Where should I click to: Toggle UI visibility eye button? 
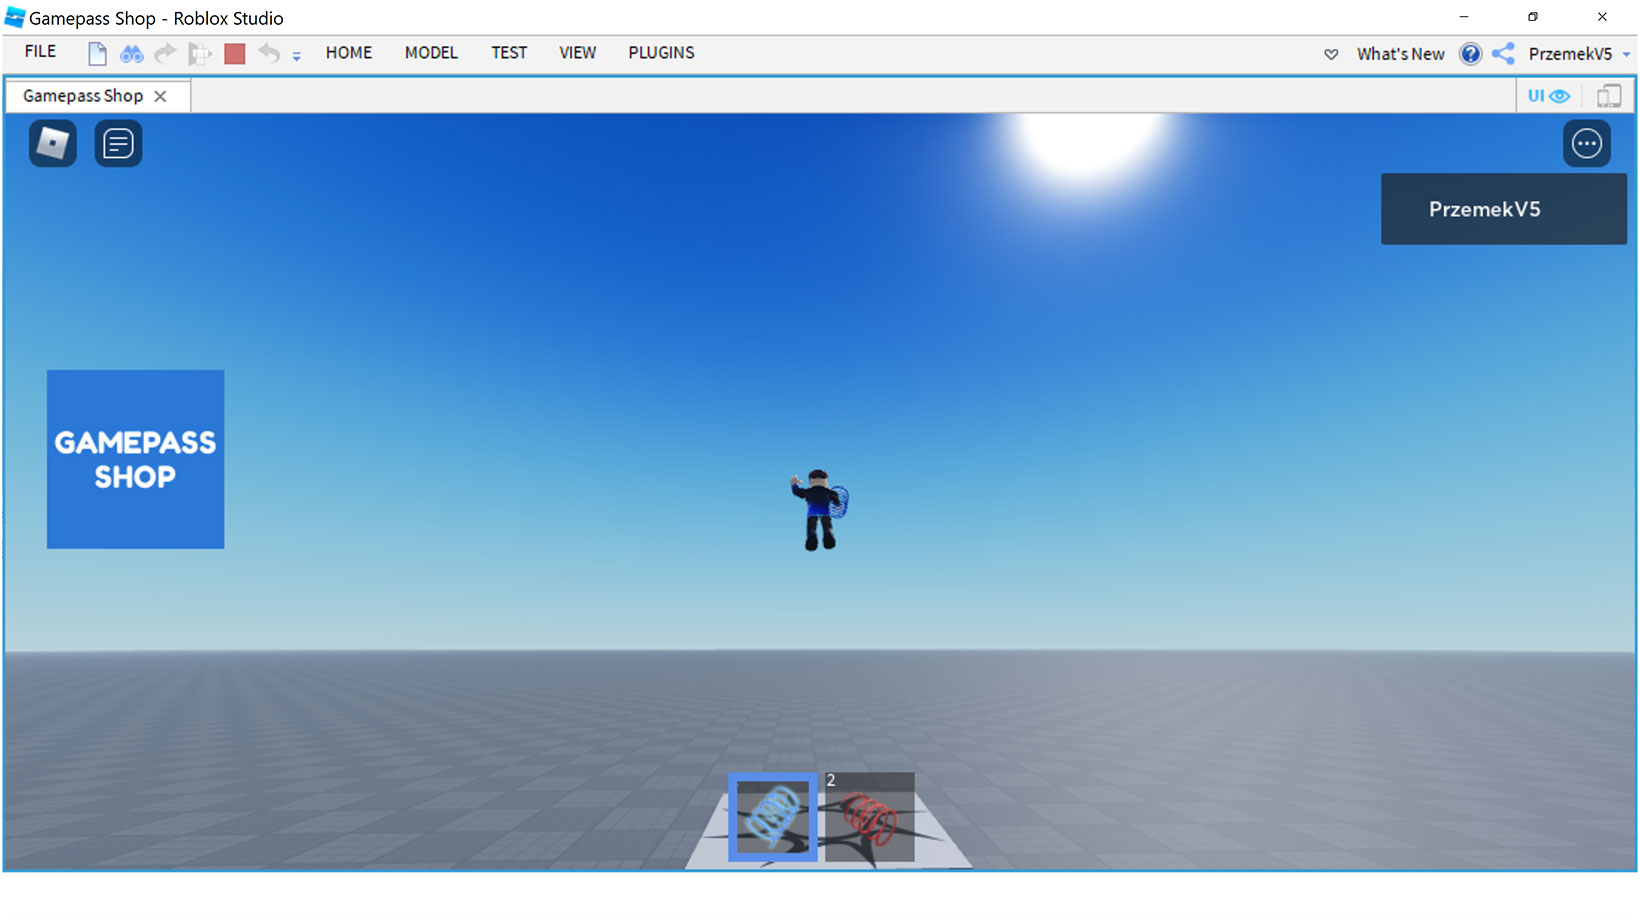coord(1548,96)
